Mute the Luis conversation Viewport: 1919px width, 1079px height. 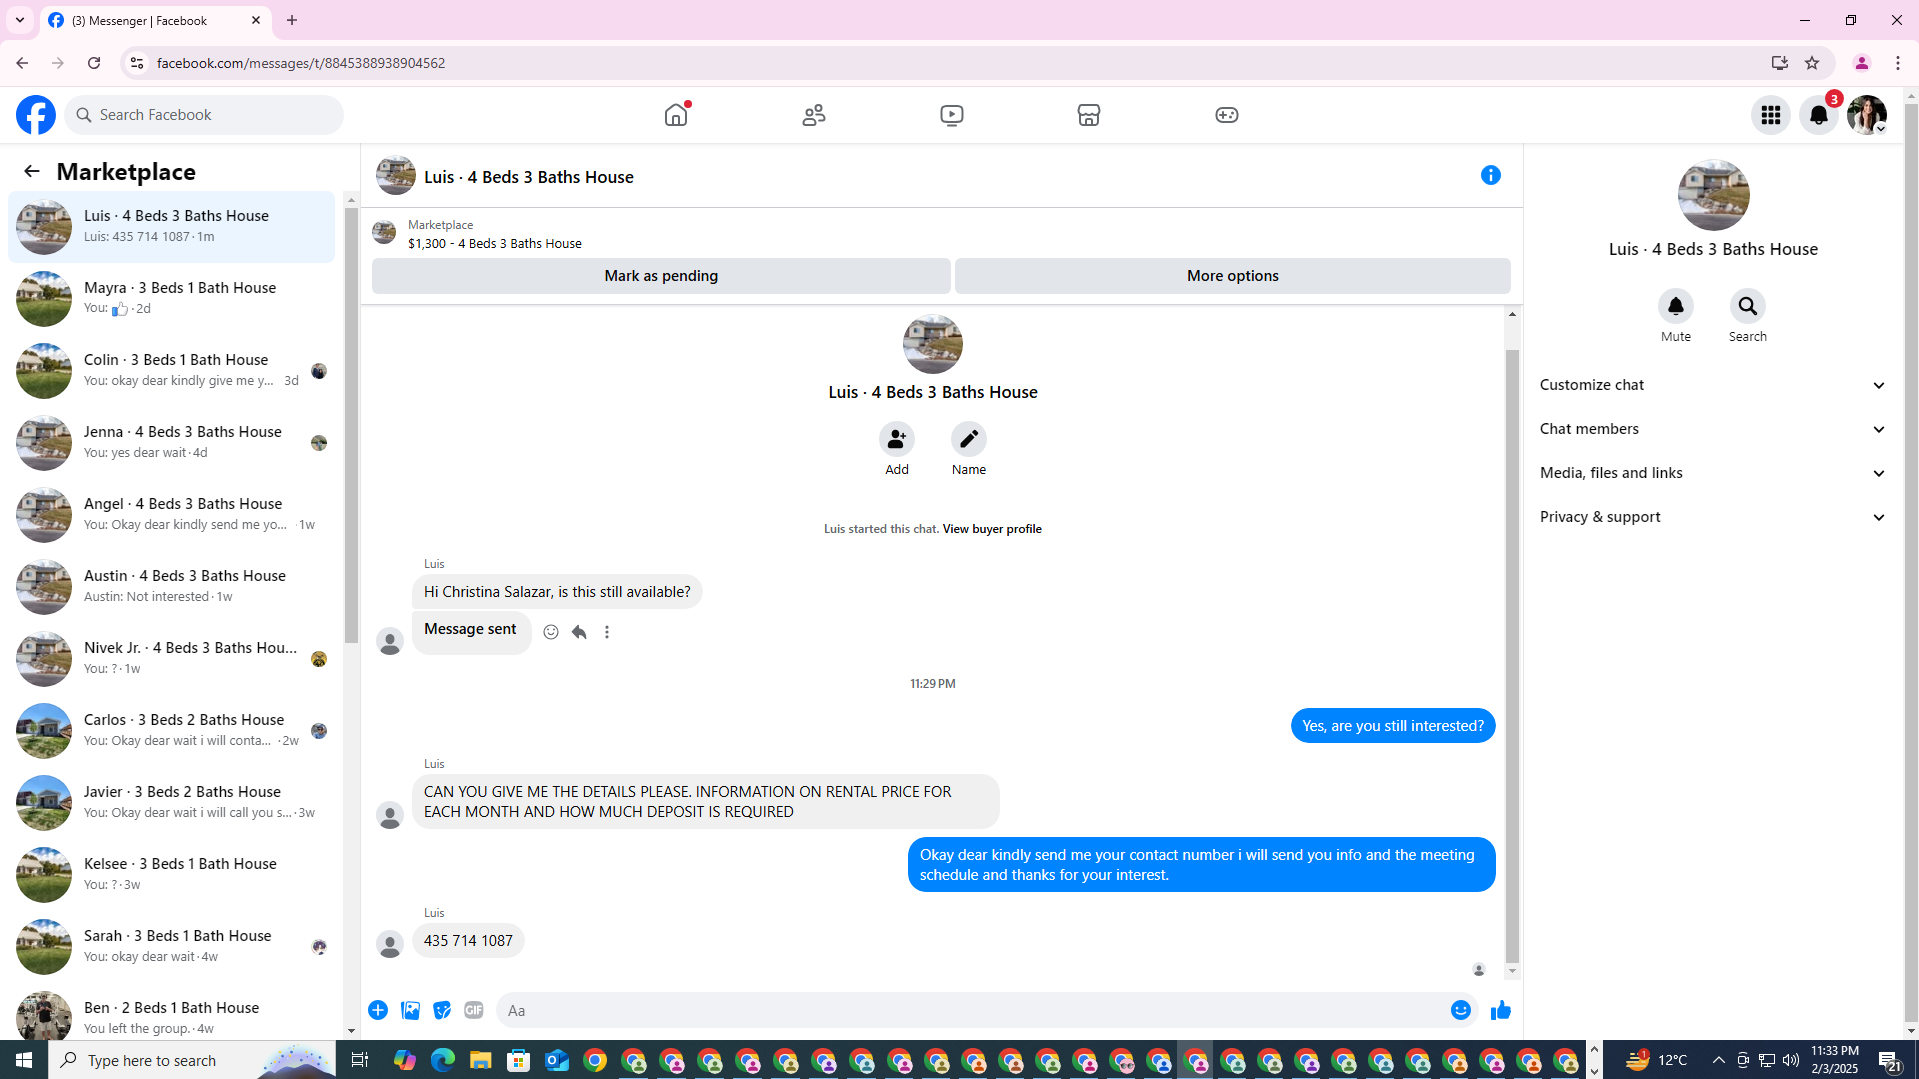pyautogui.click(x=1676, y=306)
